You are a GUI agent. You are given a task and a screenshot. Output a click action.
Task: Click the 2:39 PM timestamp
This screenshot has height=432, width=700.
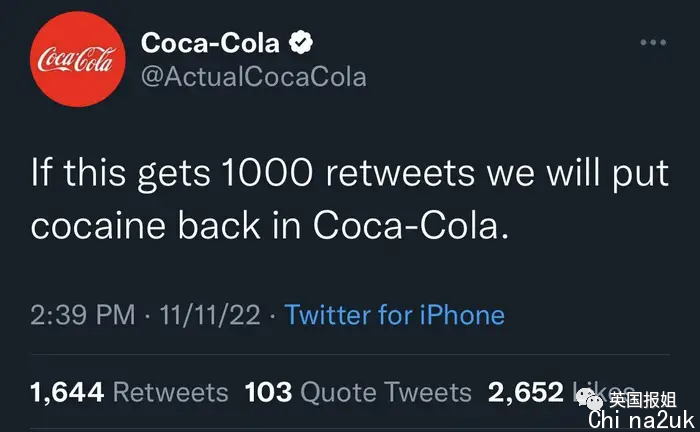(x=83, y=315)
